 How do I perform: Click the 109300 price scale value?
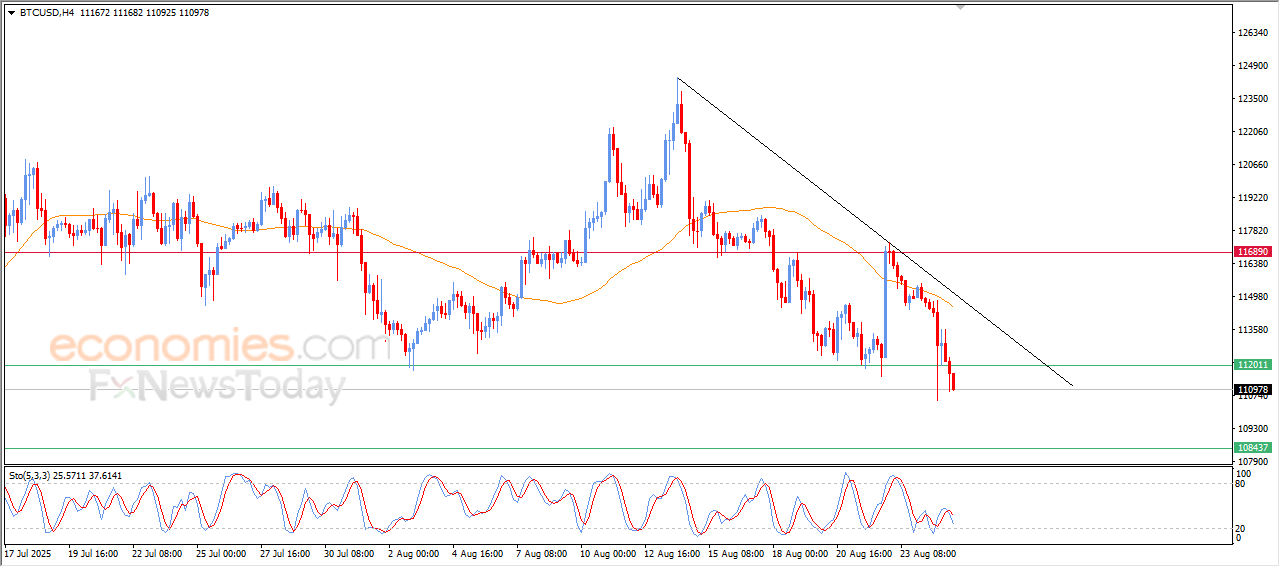pyautogui.click(x=1253, y=429)
